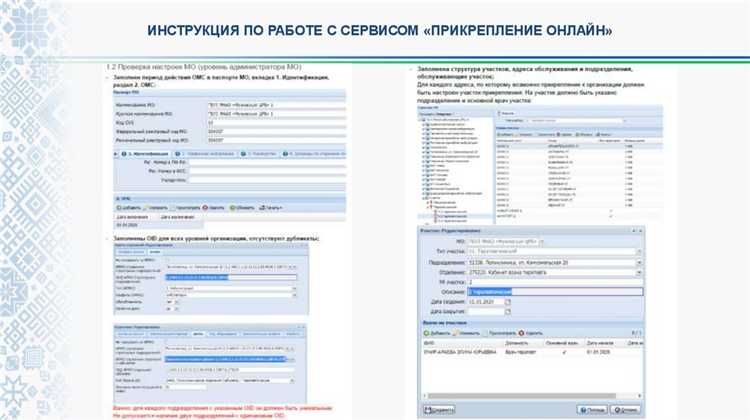This screenshot has width=750, height=420.
Task: Click the Добавить icon in the ОМС toolbar
Action: 119,208
